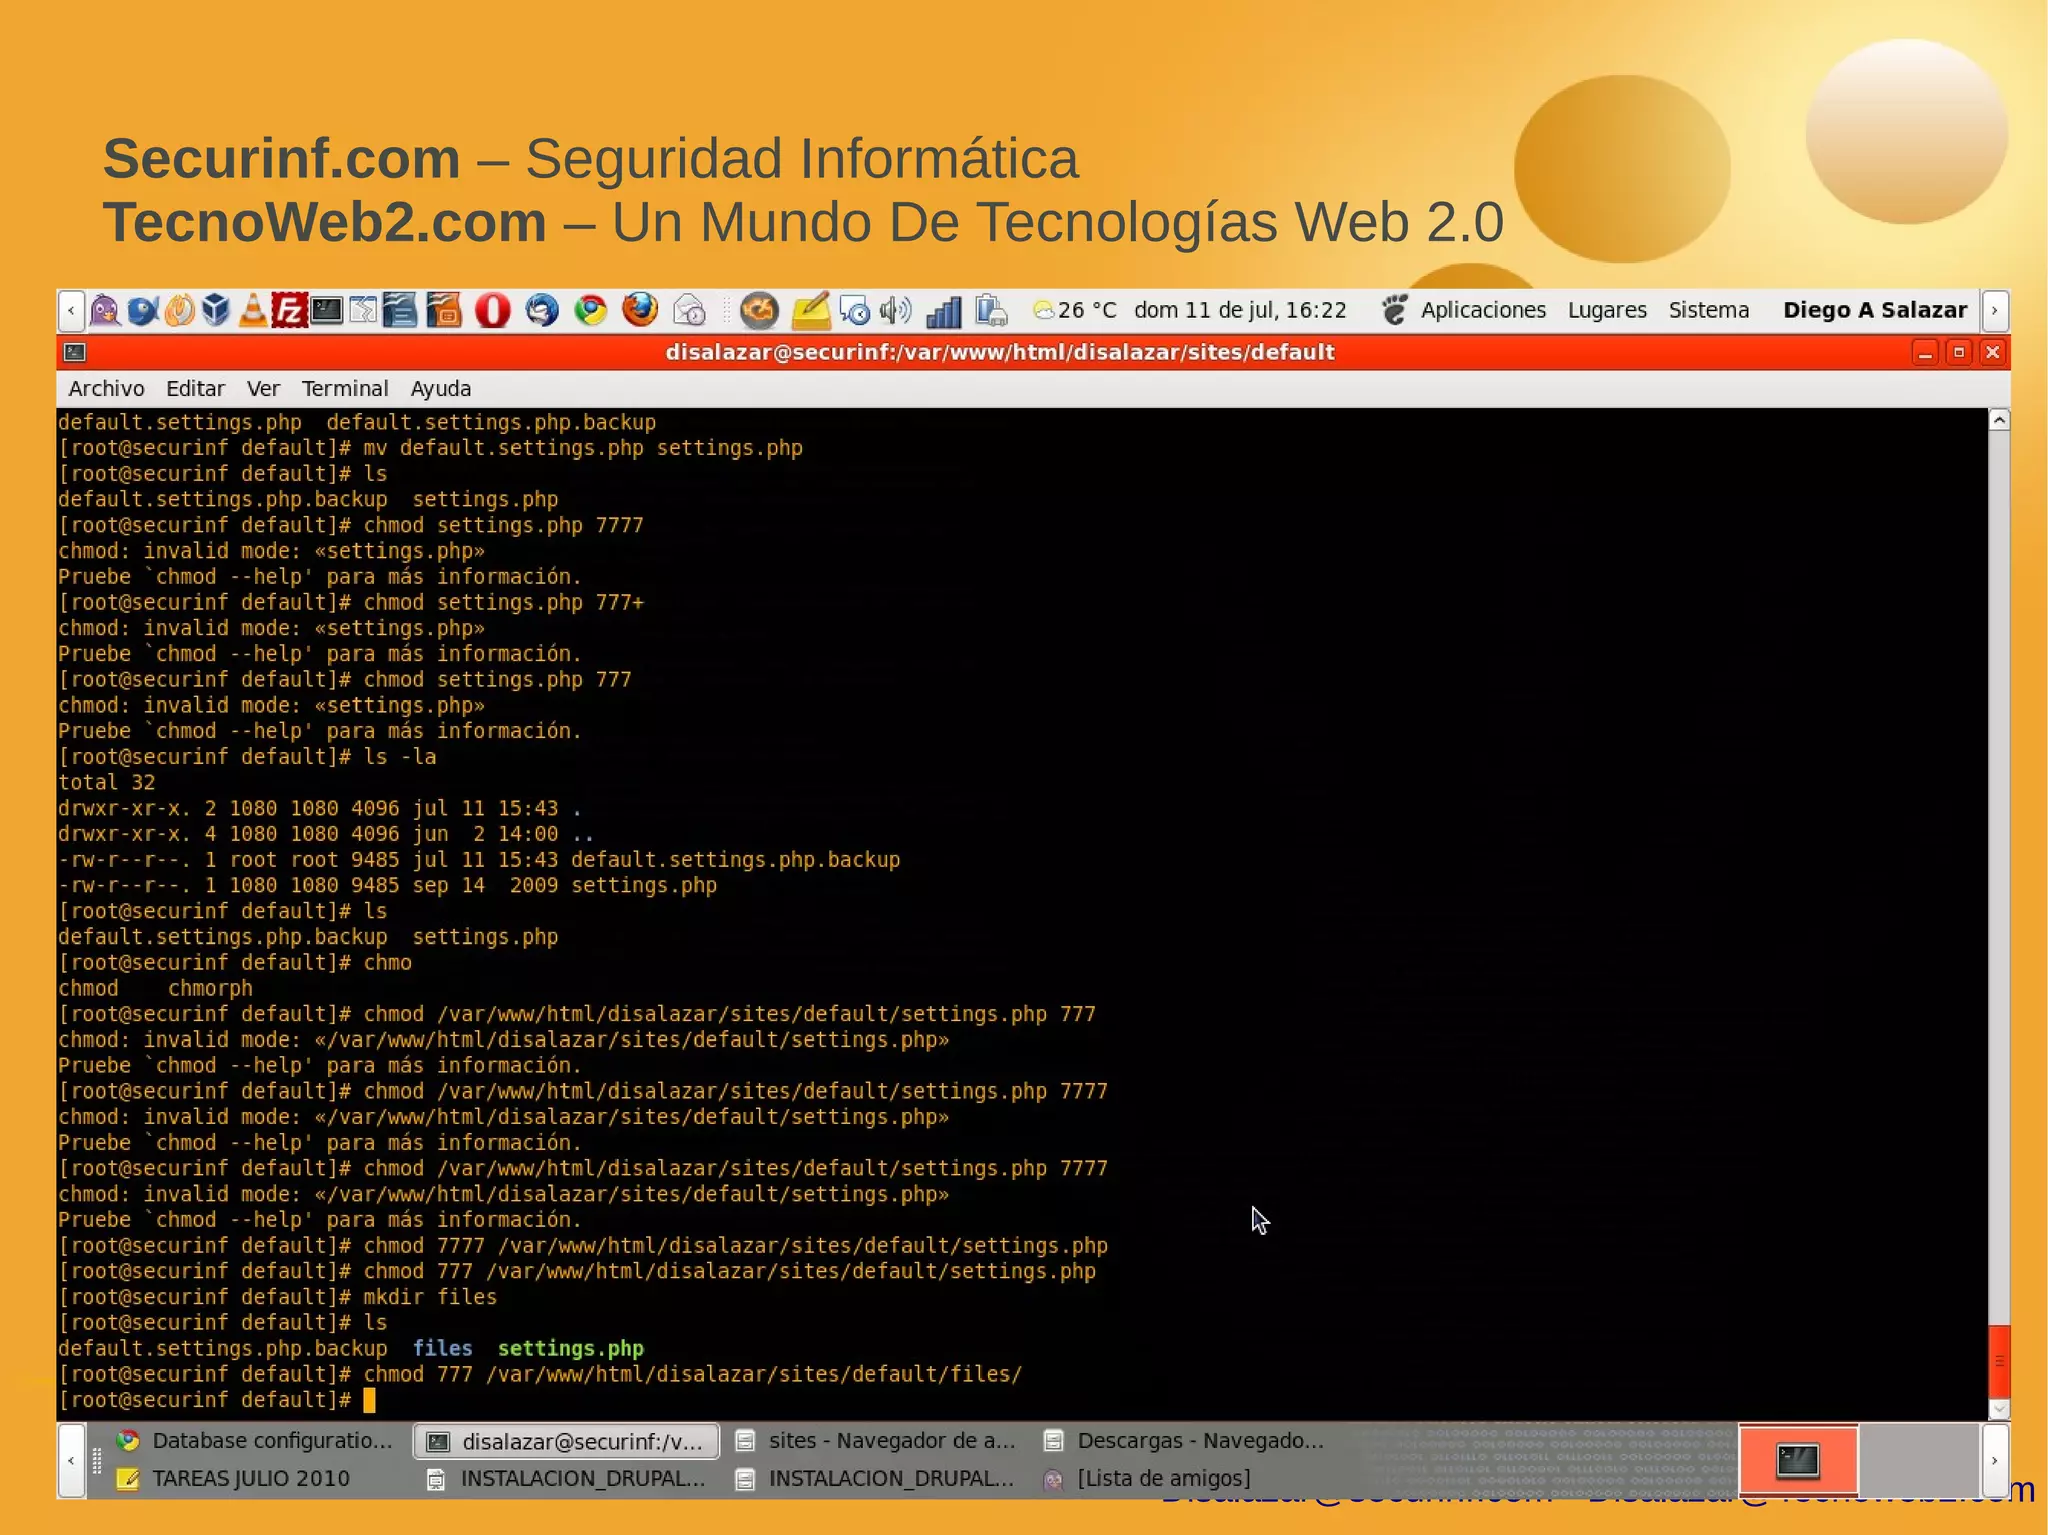The height and width of the screenshot is (1535, 2048).
Task: Open the Ver menu
Action: pyautogui.click(x=263, y=389)
